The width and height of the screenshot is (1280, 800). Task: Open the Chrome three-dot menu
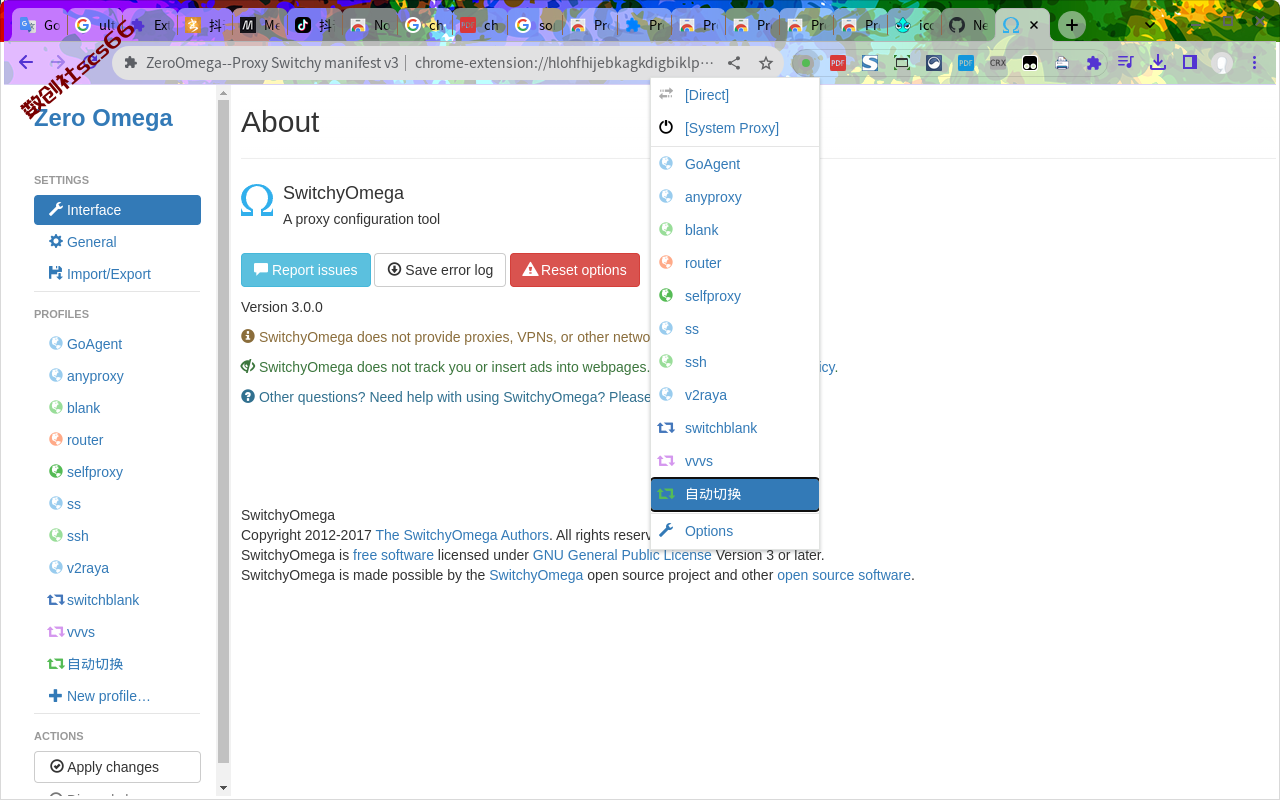pyautogui.click(x=1256, y=62)
